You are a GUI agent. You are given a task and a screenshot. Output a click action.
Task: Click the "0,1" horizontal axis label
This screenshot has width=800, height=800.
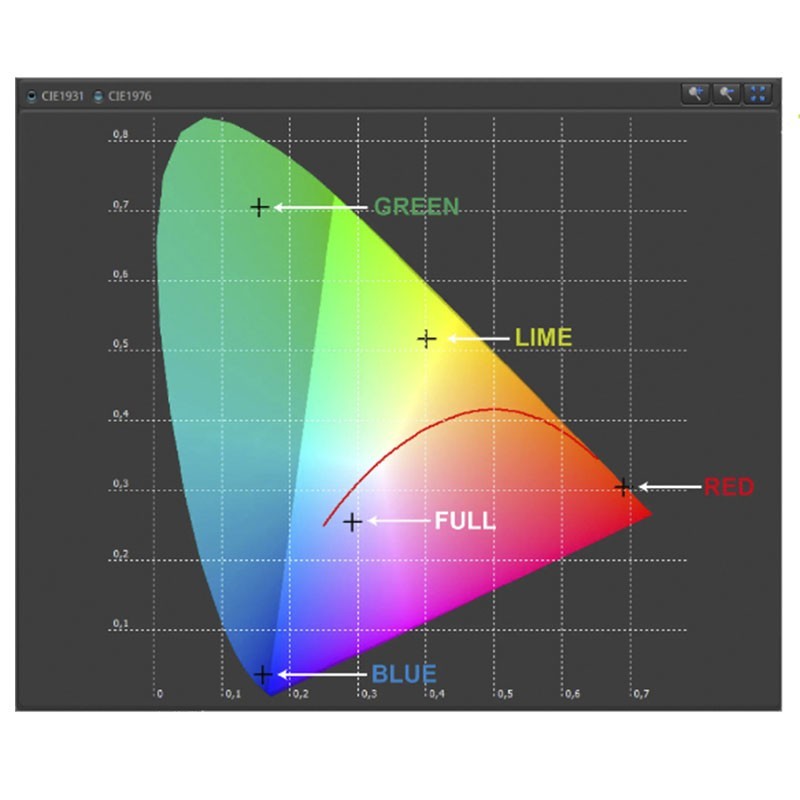point(233,694)
